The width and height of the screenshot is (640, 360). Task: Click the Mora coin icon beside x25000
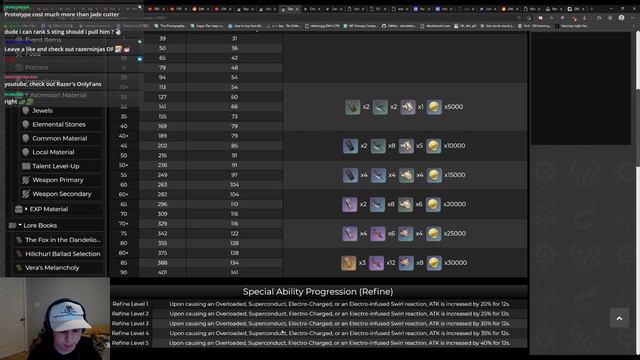[433, 233]
